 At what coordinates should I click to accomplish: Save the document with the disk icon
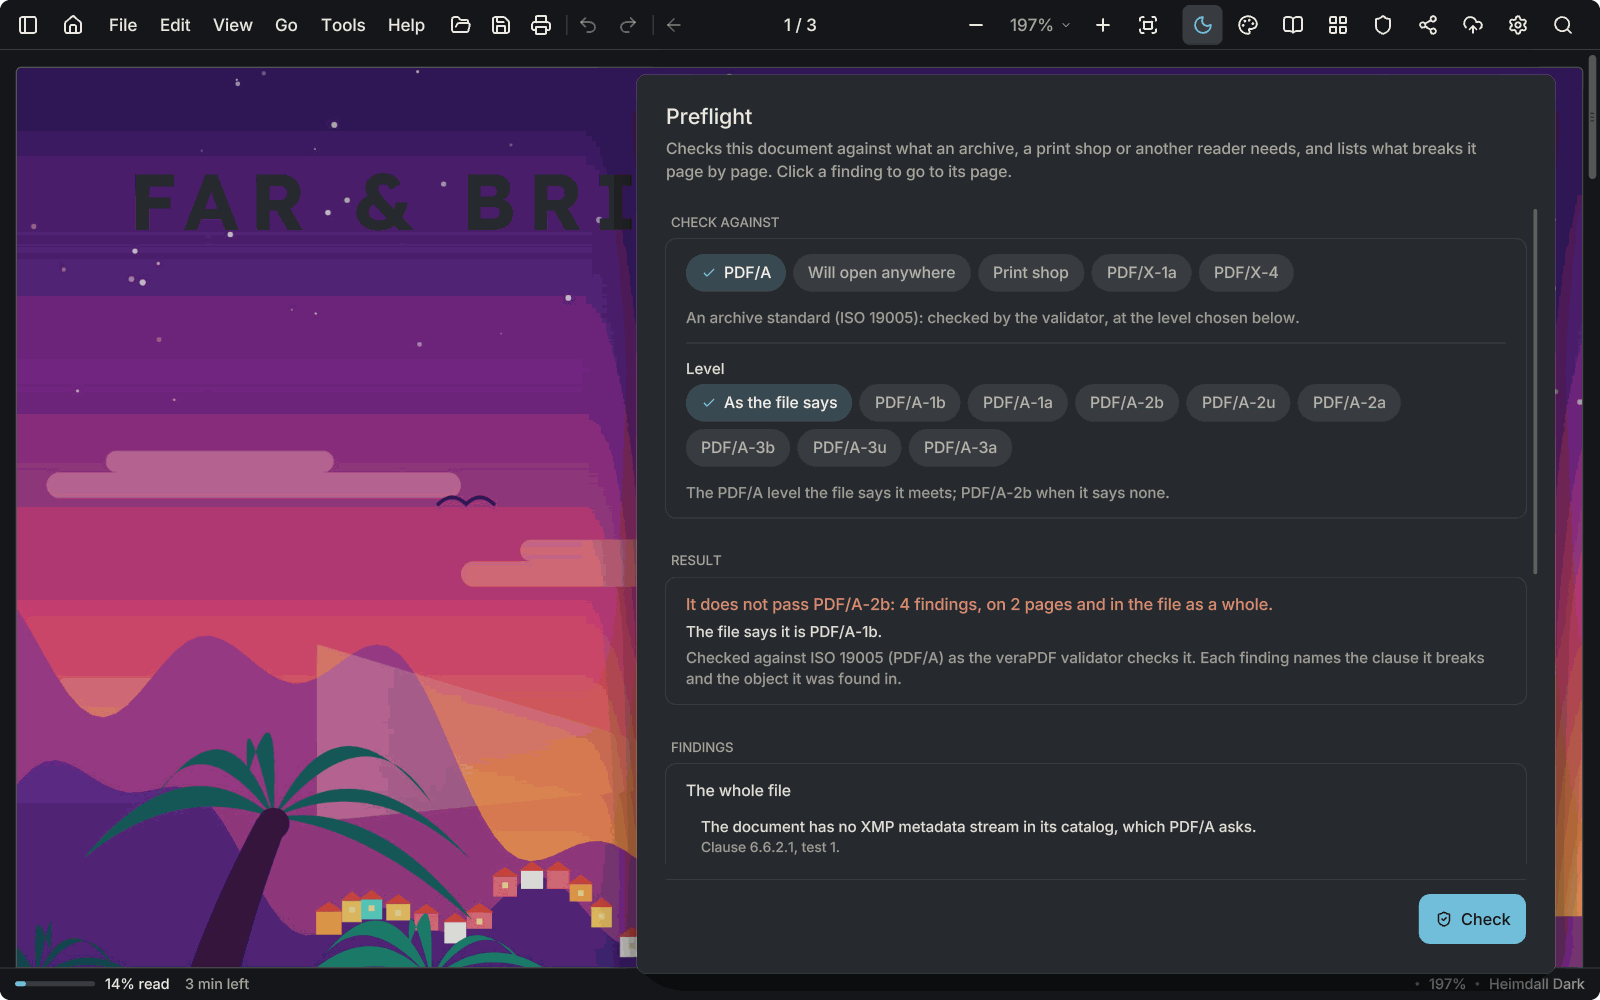tap(501, 25)
